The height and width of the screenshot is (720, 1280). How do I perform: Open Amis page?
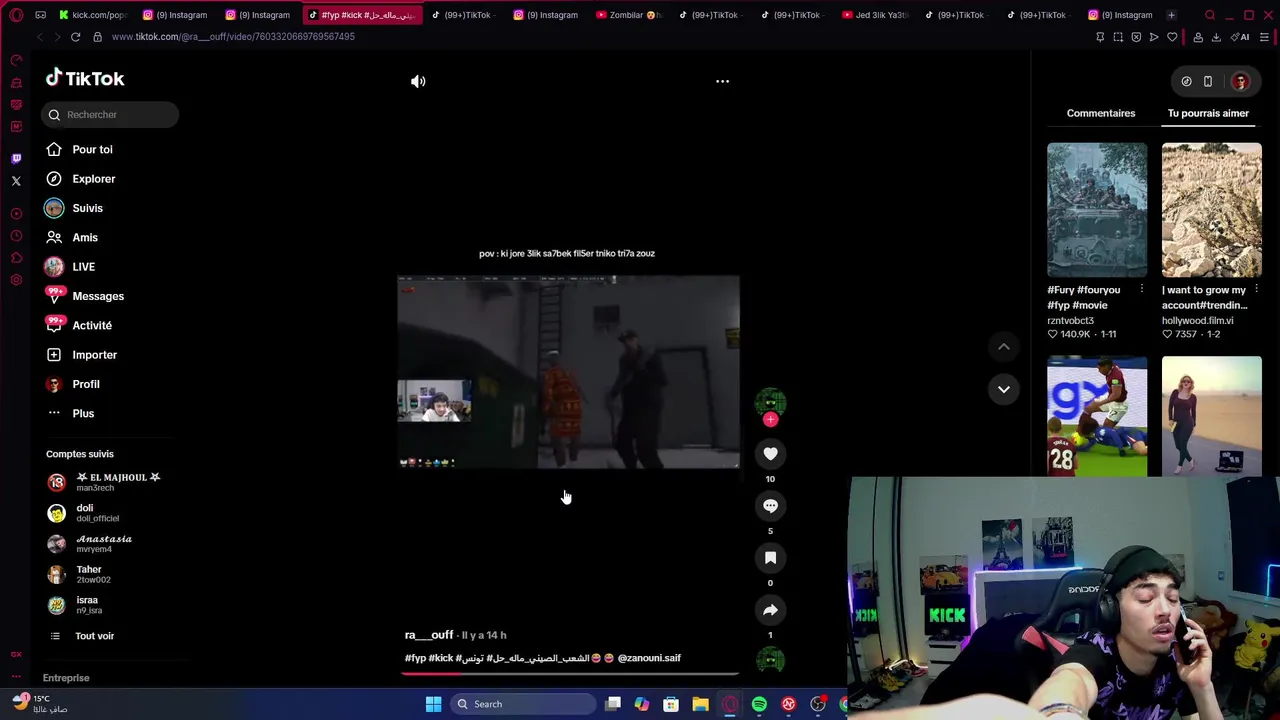[x=85, y=238]
